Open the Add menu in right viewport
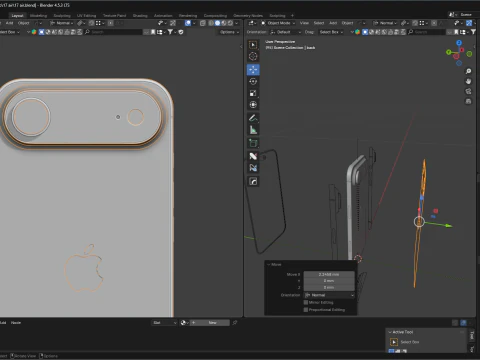Screen dimensions: 480x360 point(333,23)
